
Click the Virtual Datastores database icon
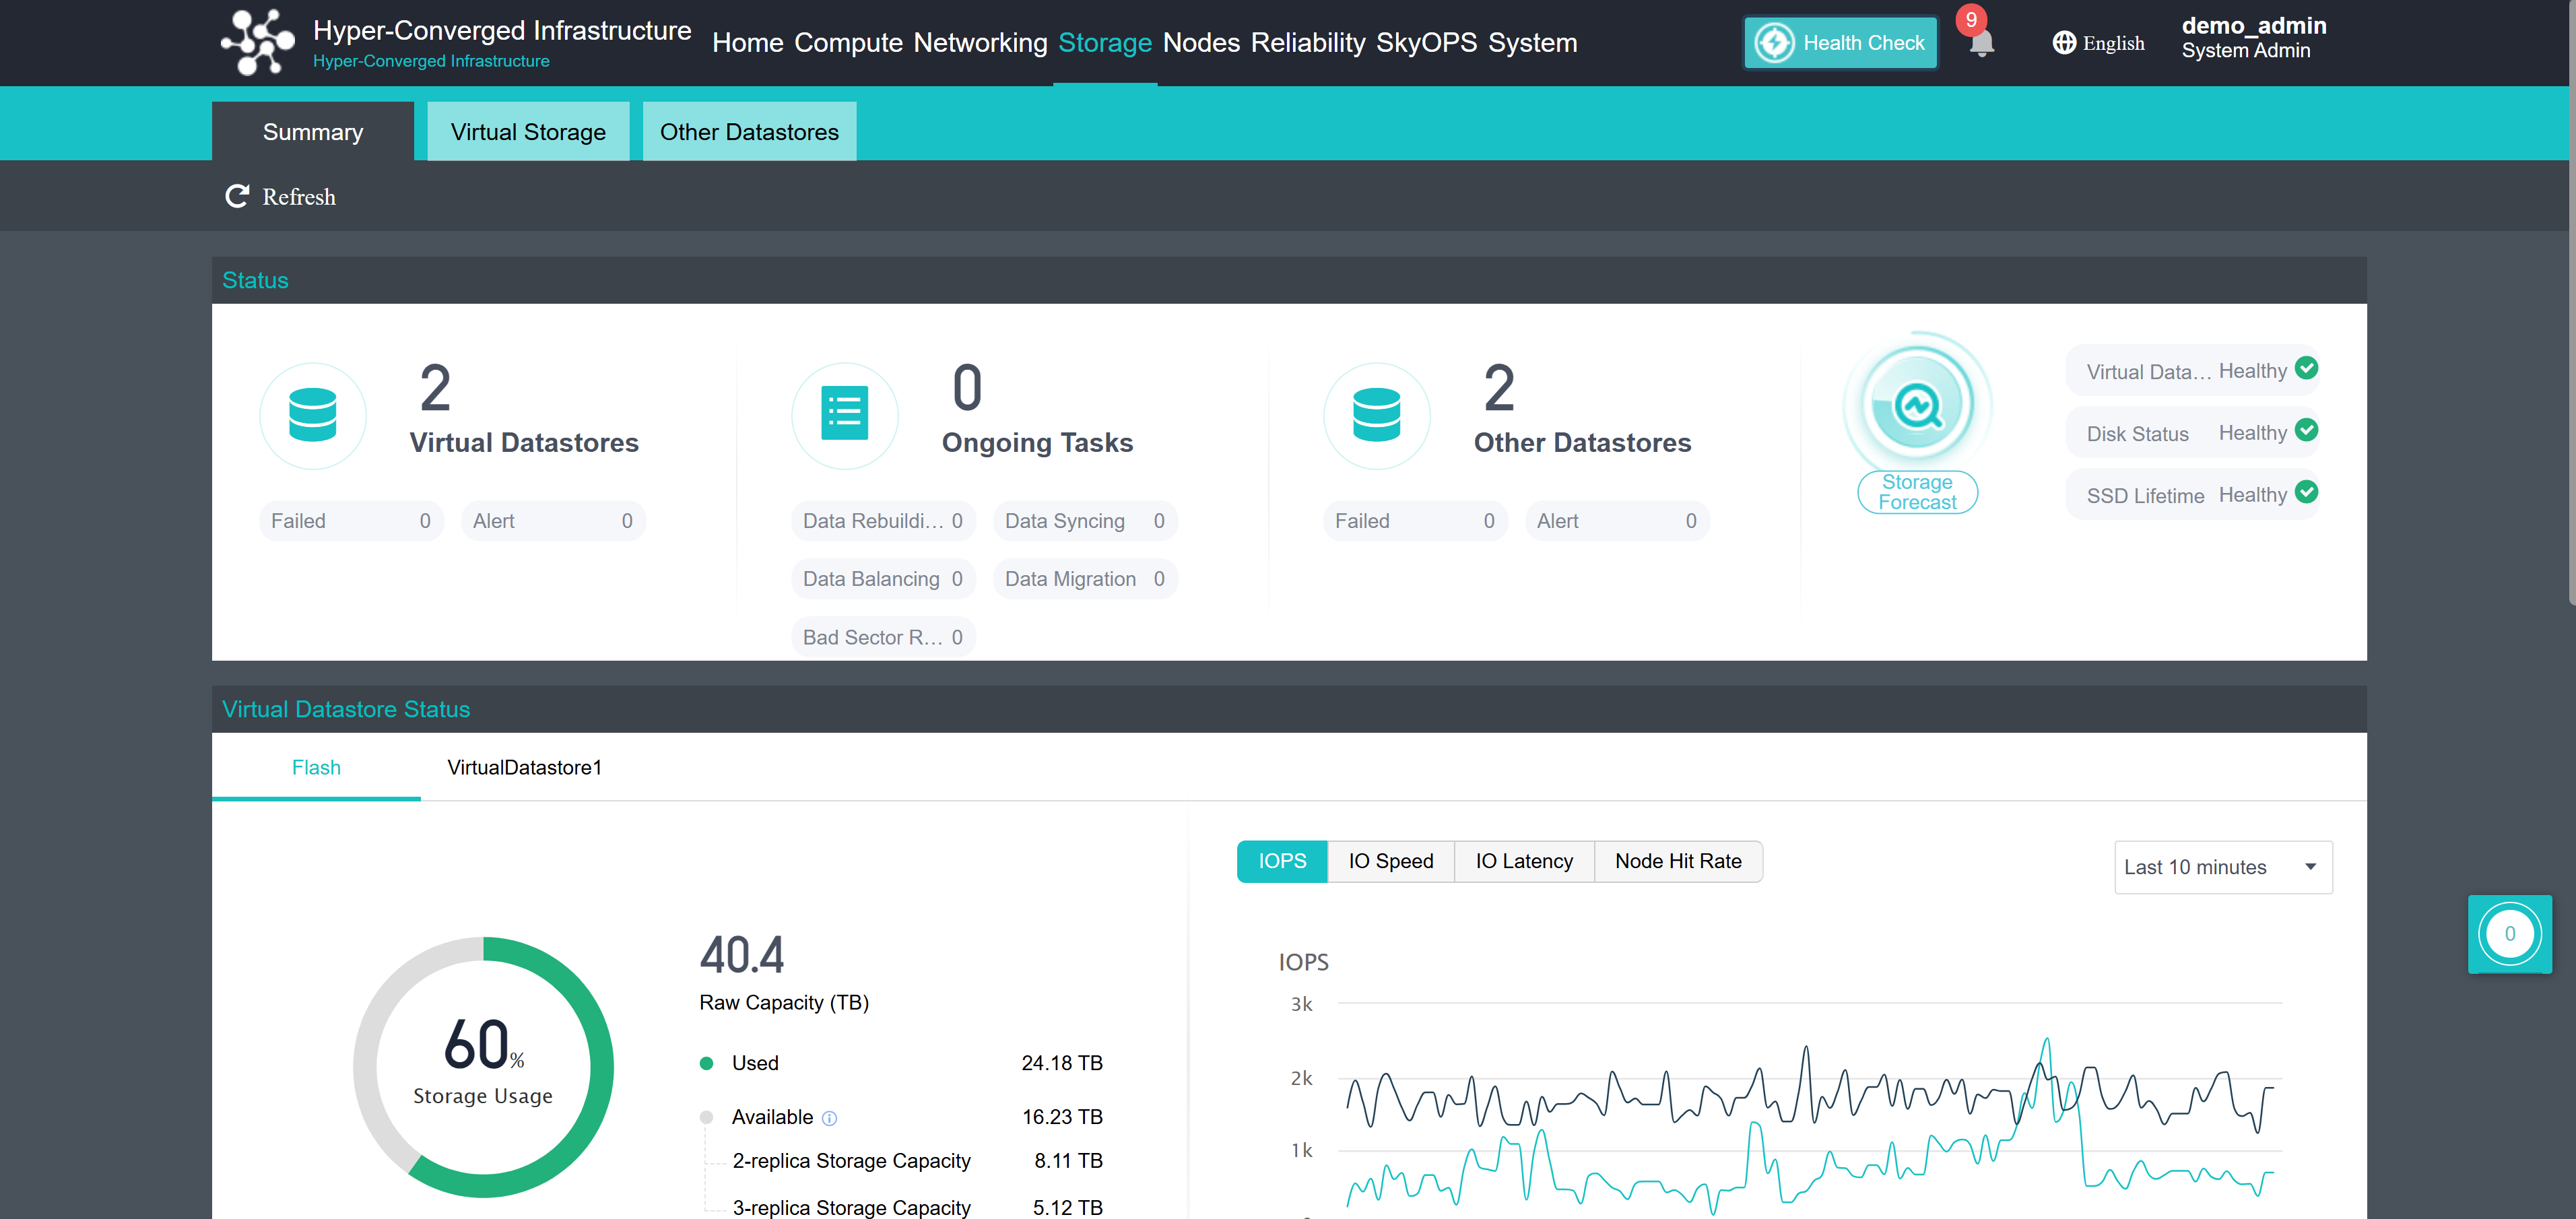[x=313, y=415]
